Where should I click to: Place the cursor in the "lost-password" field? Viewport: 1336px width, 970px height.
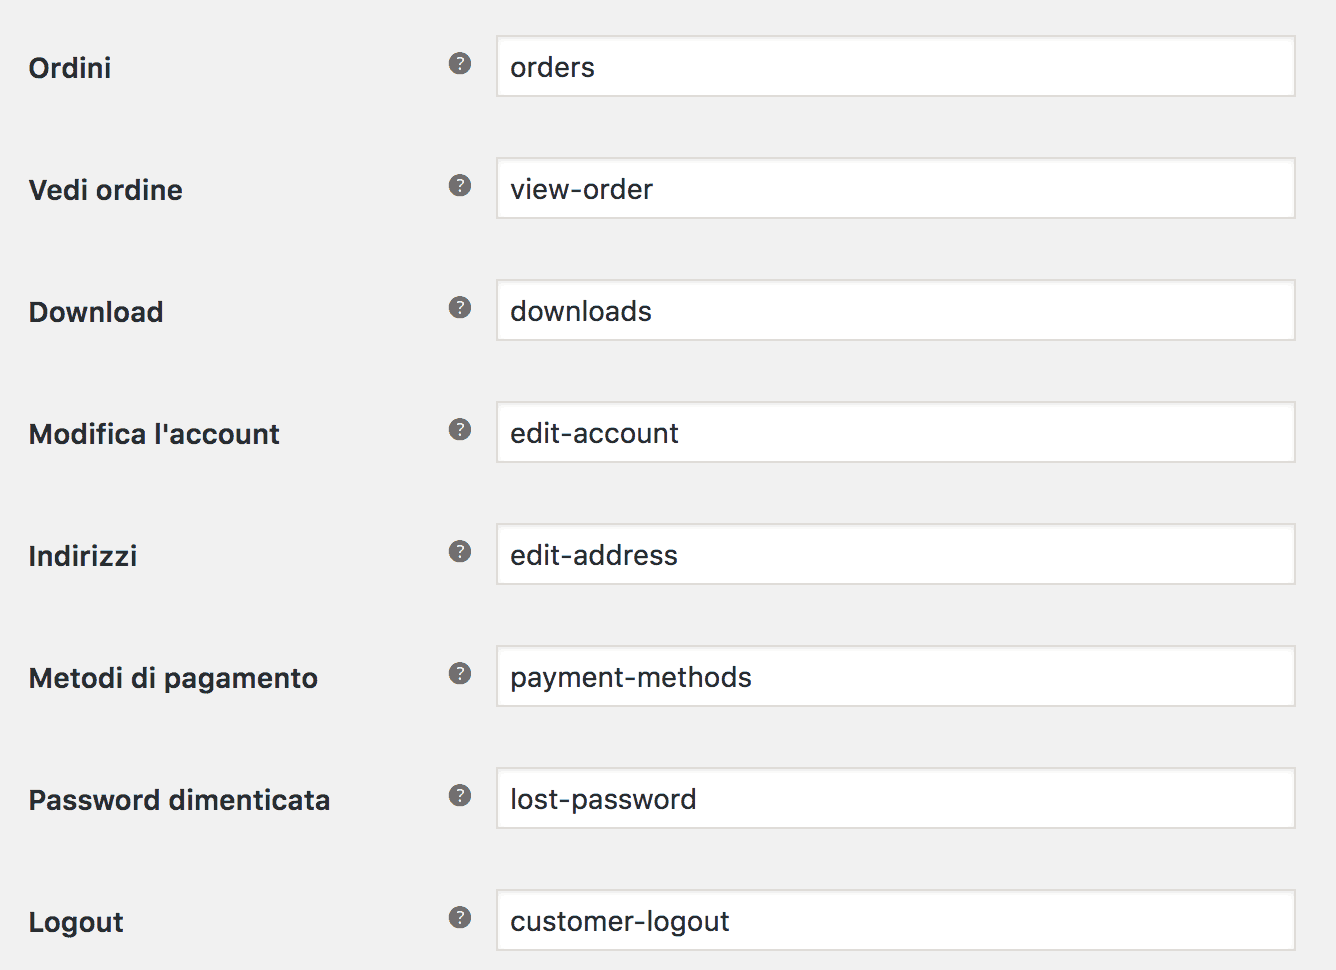[x=895, y=799]
